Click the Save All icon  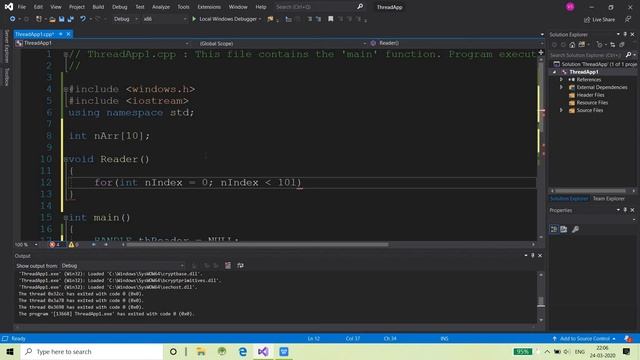pyautogui.click(x=71, y=19)
